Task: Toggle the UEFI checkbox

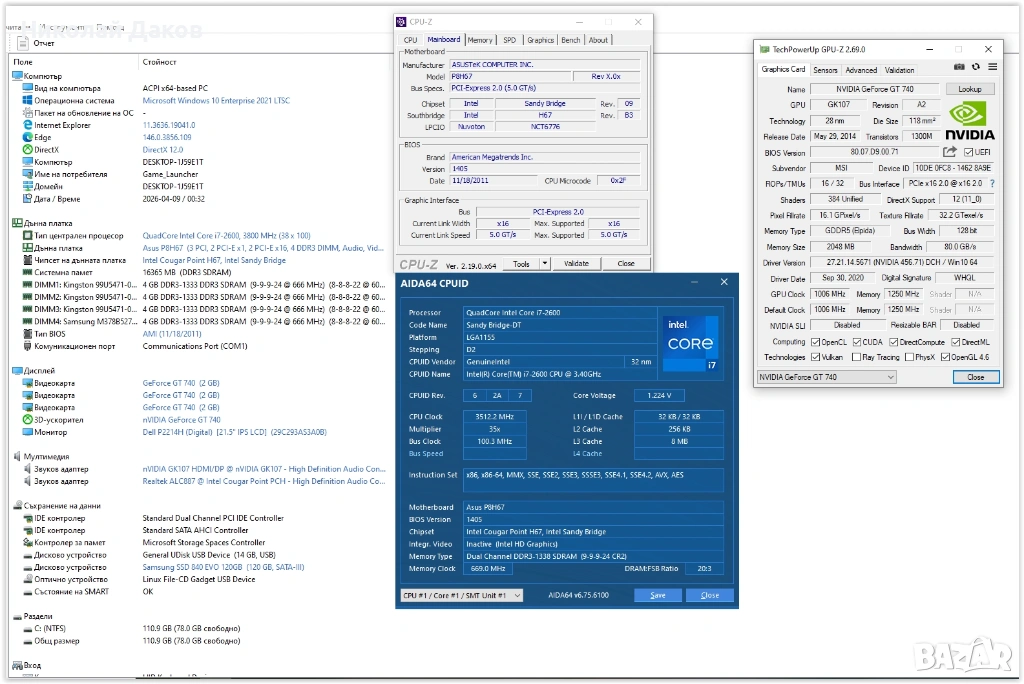Action: click(969, 152)
